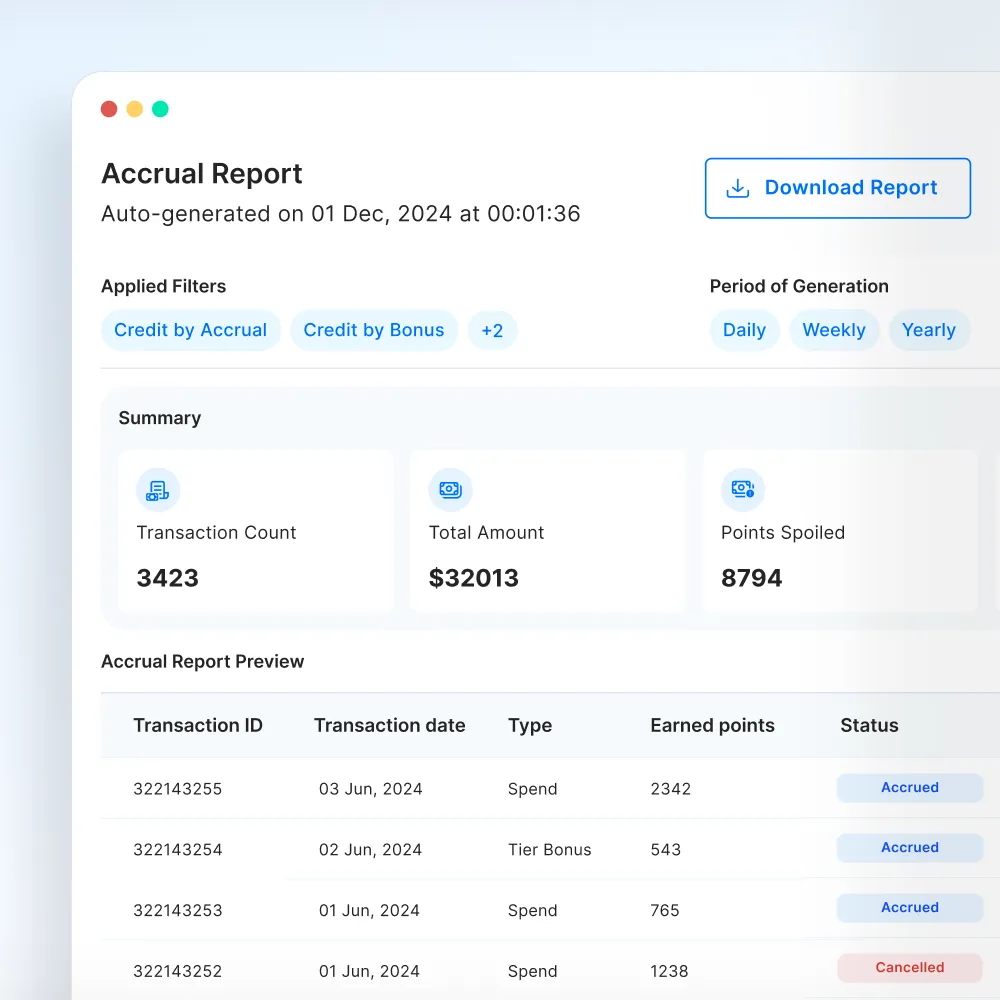Click the yellow traffic light dot
Screen dimensions: 1000x1000
(134, 108)
